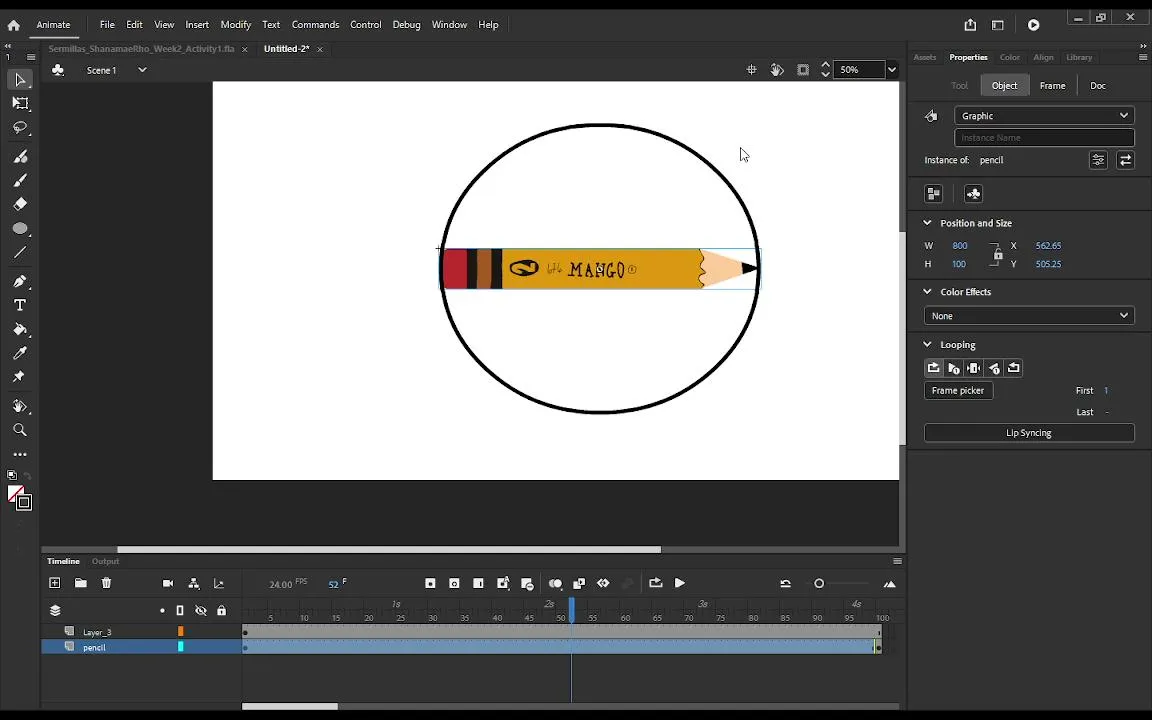1152x720 pixels.
Task: Select the Paint Bucket tool
Action: pos(20,329)
